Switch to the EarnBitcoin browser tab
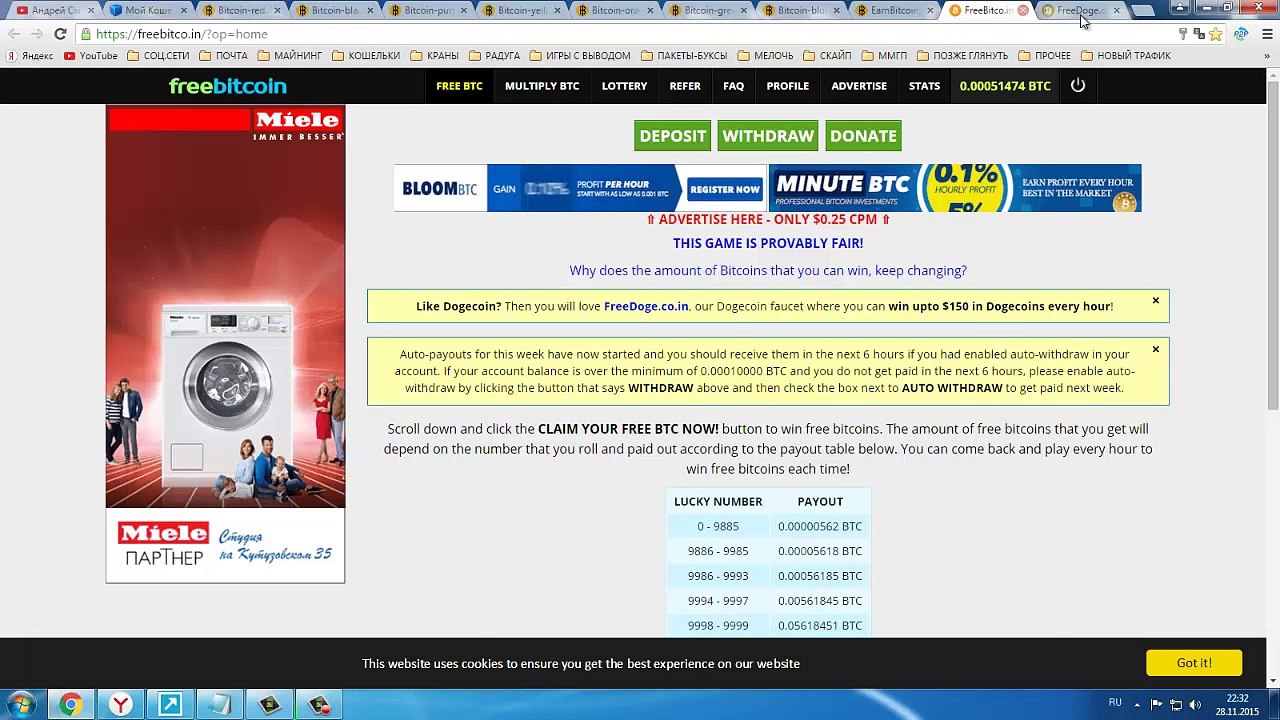Image resolution: width=1280 pixels, height=720 pixels. [893, 11]
